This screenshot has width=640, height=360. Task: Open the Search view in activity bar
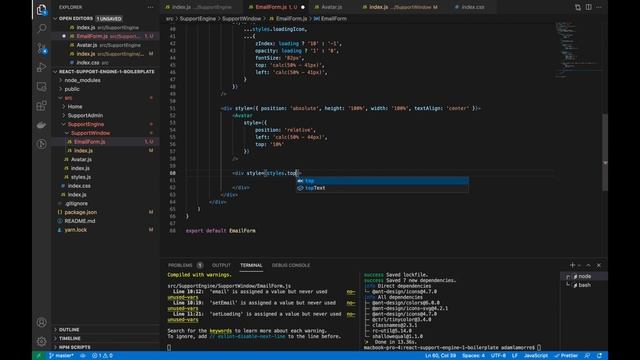[x=42, y=28]
